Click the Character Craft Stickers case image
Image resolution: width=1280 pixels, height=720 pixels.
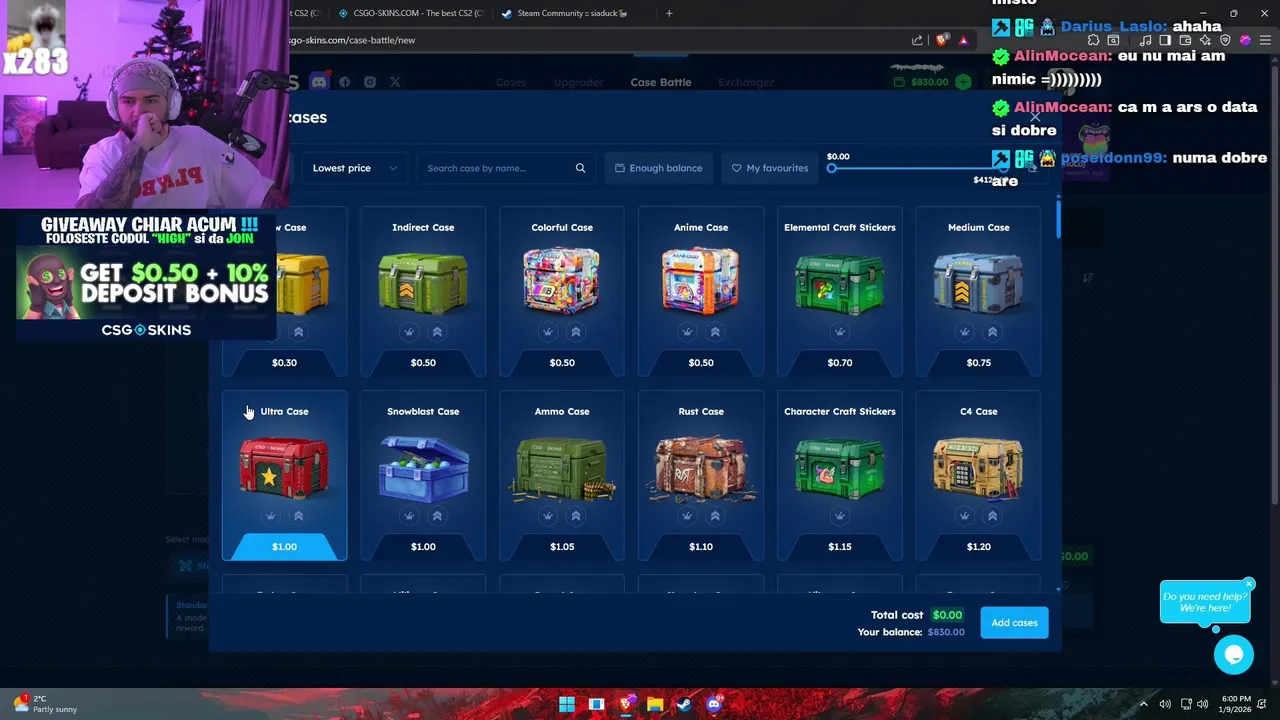pos(840,467)
